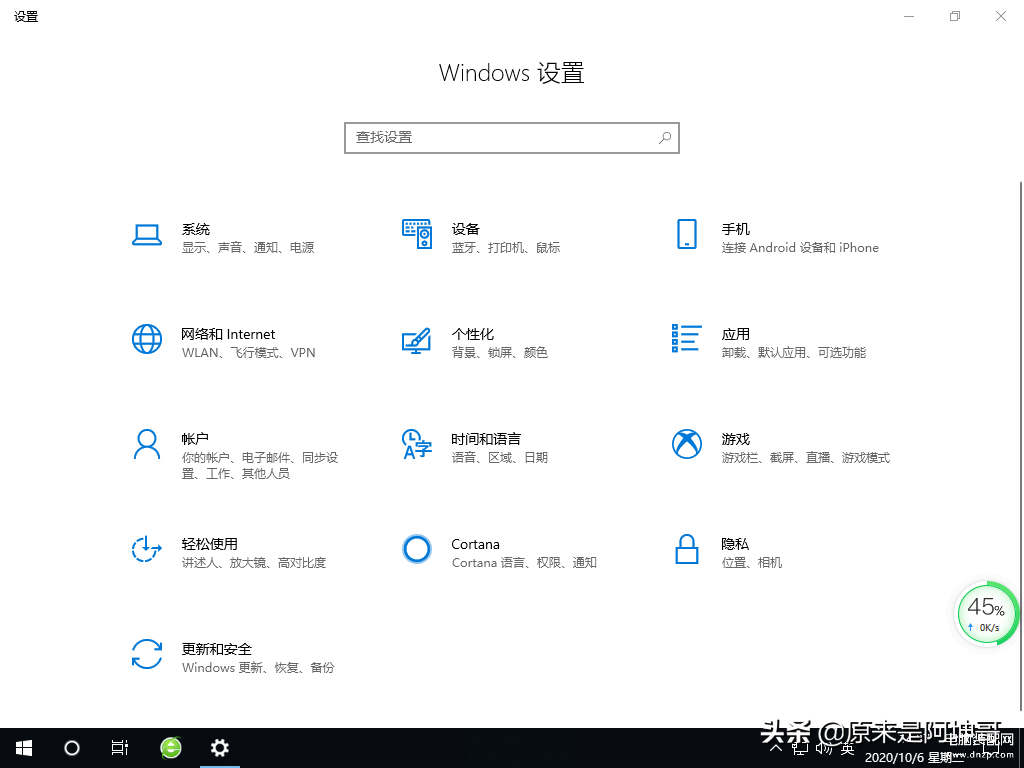Click the 个性化 personalization brush icon
This screenshot has height=768, width=1024.
click(417, 340)
